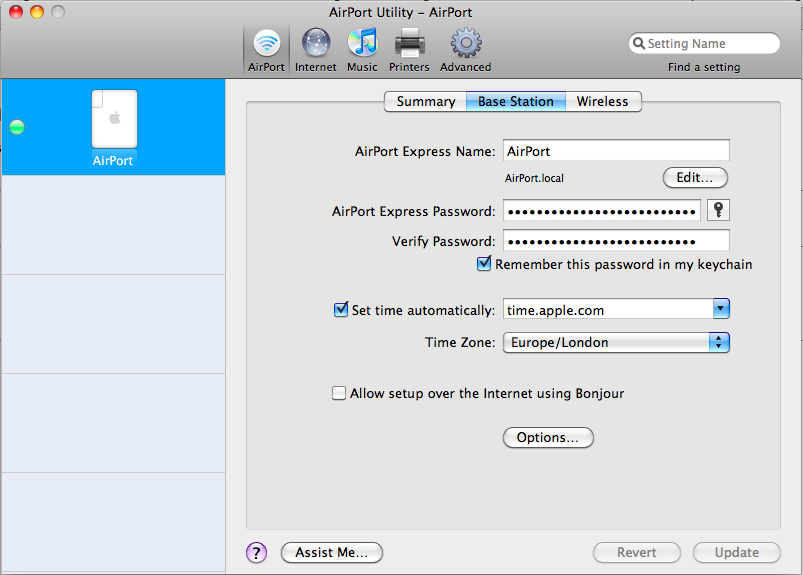This screenshot has width=803, height=575.
Task: Click the Revert button
Action: point(637,552)
